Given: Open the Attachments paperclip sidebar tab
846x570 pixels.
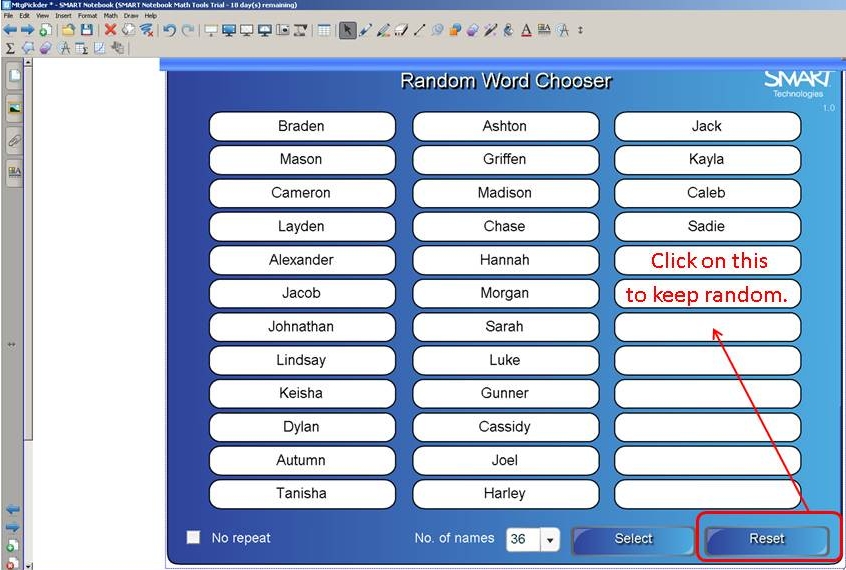Looking at the screenshot, I should [15, 141].
